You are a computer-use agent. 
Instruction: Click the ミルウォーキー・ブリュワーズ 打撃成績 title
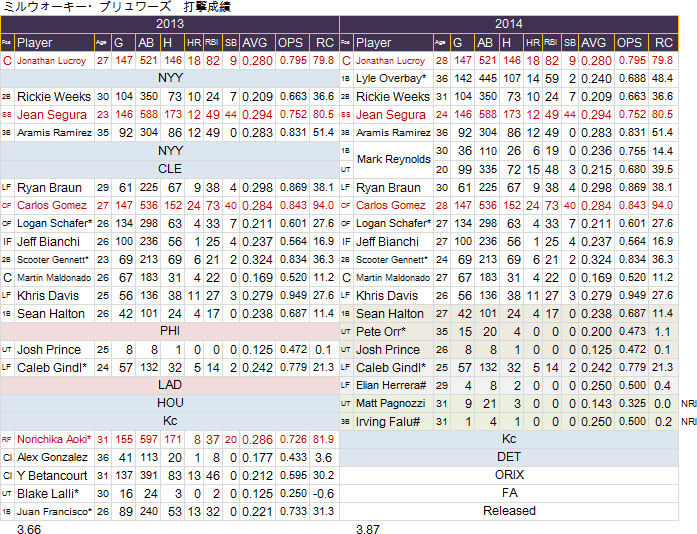[116, 7]
